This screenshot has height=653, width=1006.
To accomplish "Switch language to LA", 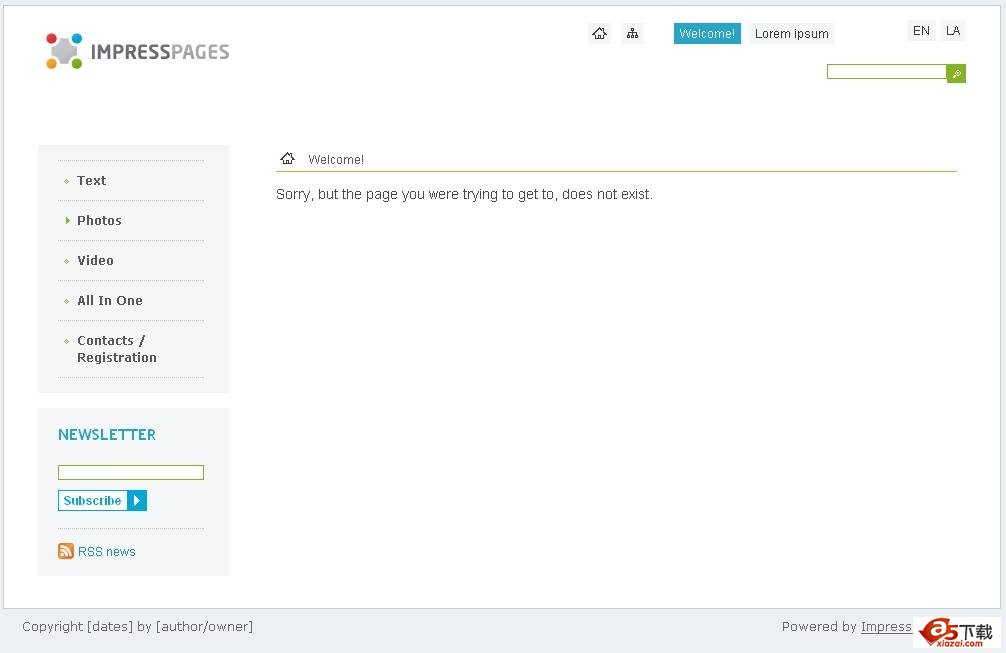I will click(953, 31).
